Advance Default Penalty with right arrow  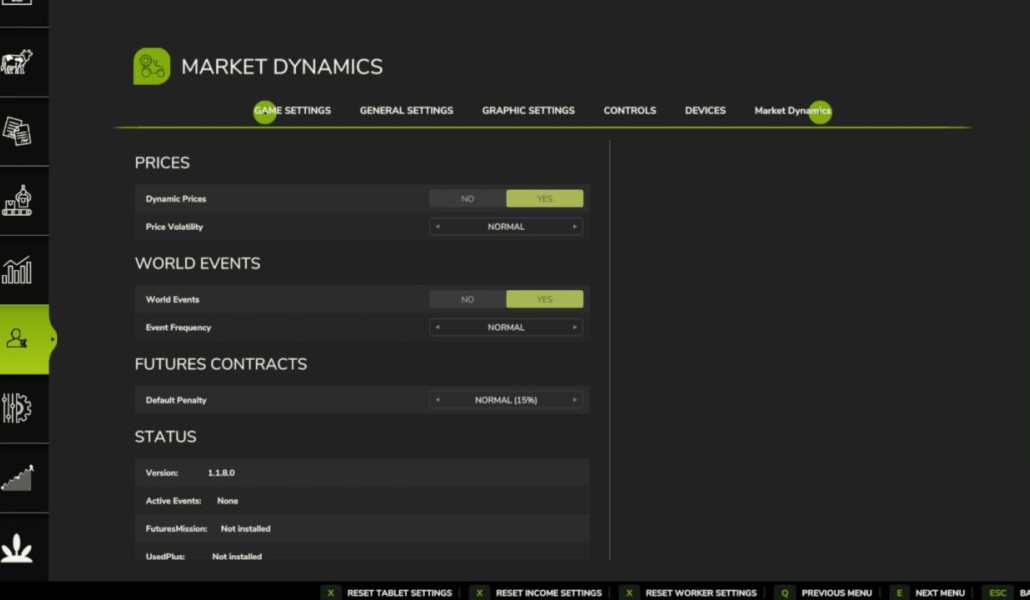(575, 400)
